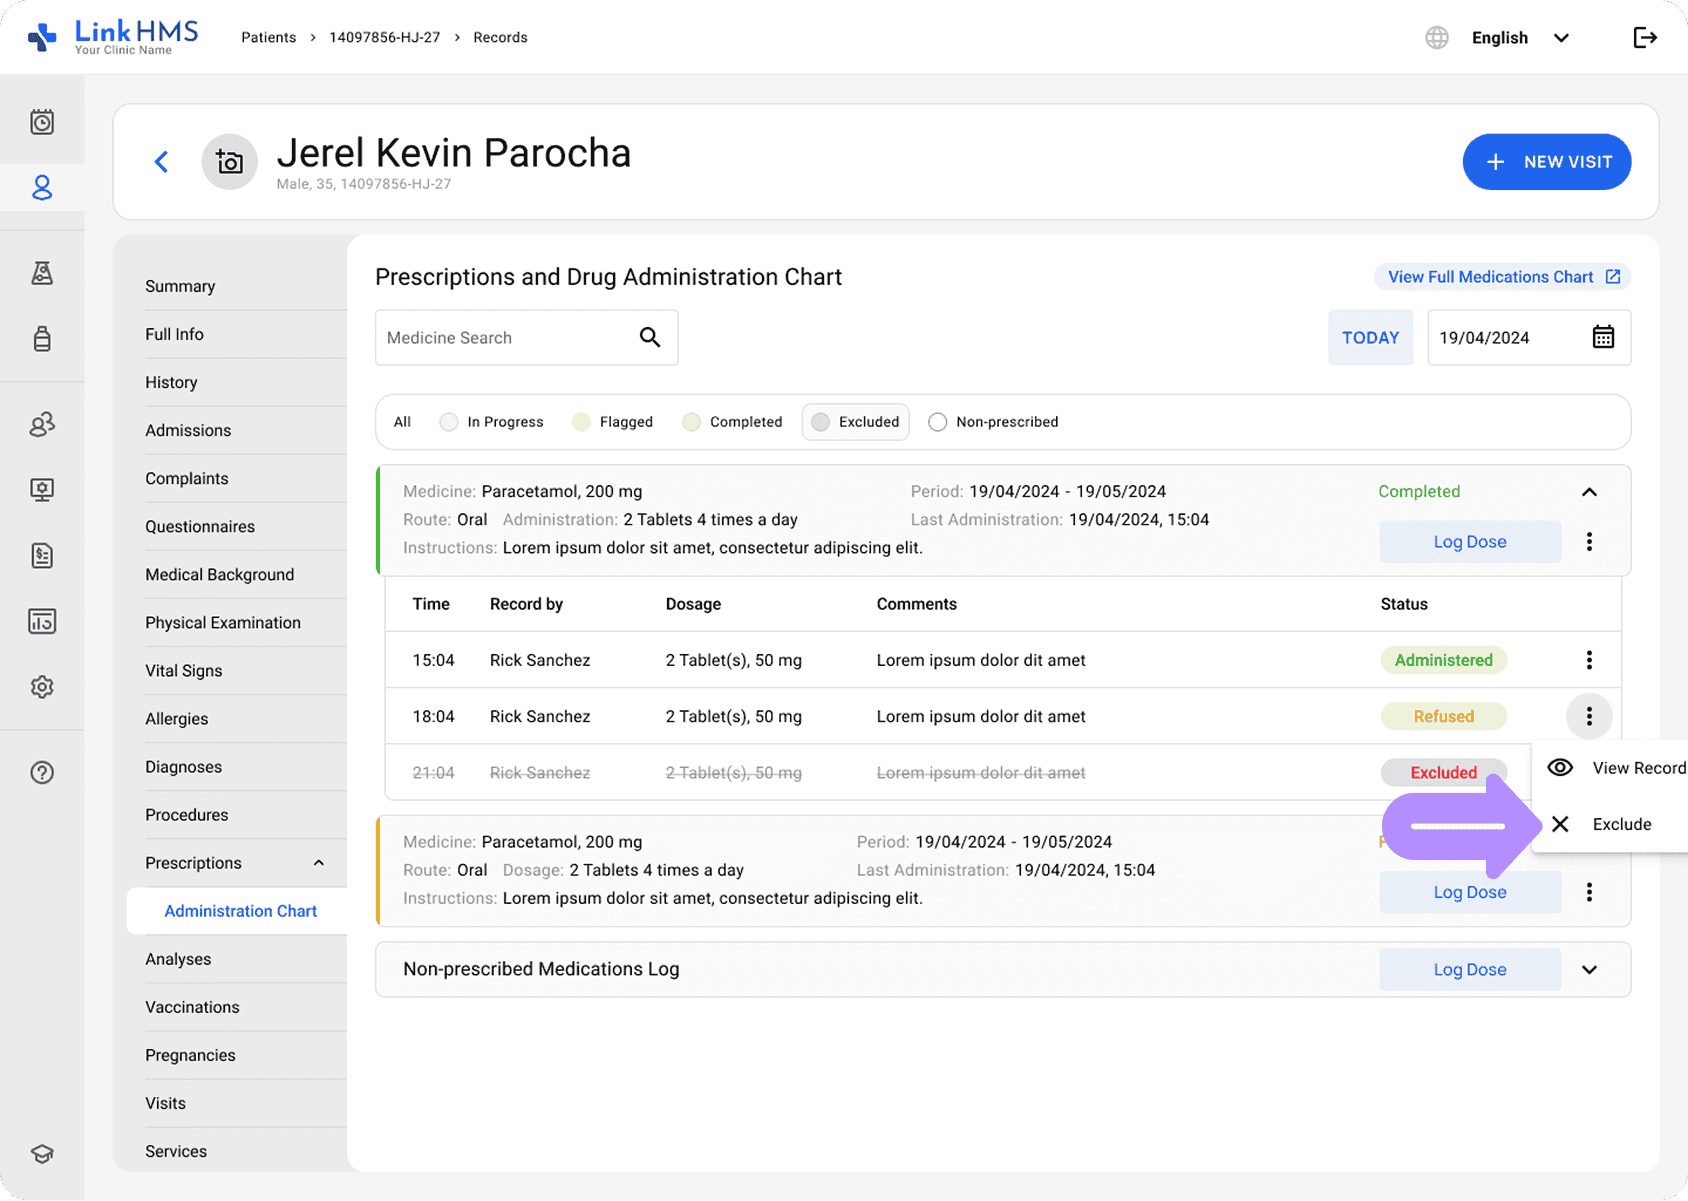Viewport: 1688px width, 1201px height.
Task: Open the View Full Medications Chart link
Action: click(1502, 277)
